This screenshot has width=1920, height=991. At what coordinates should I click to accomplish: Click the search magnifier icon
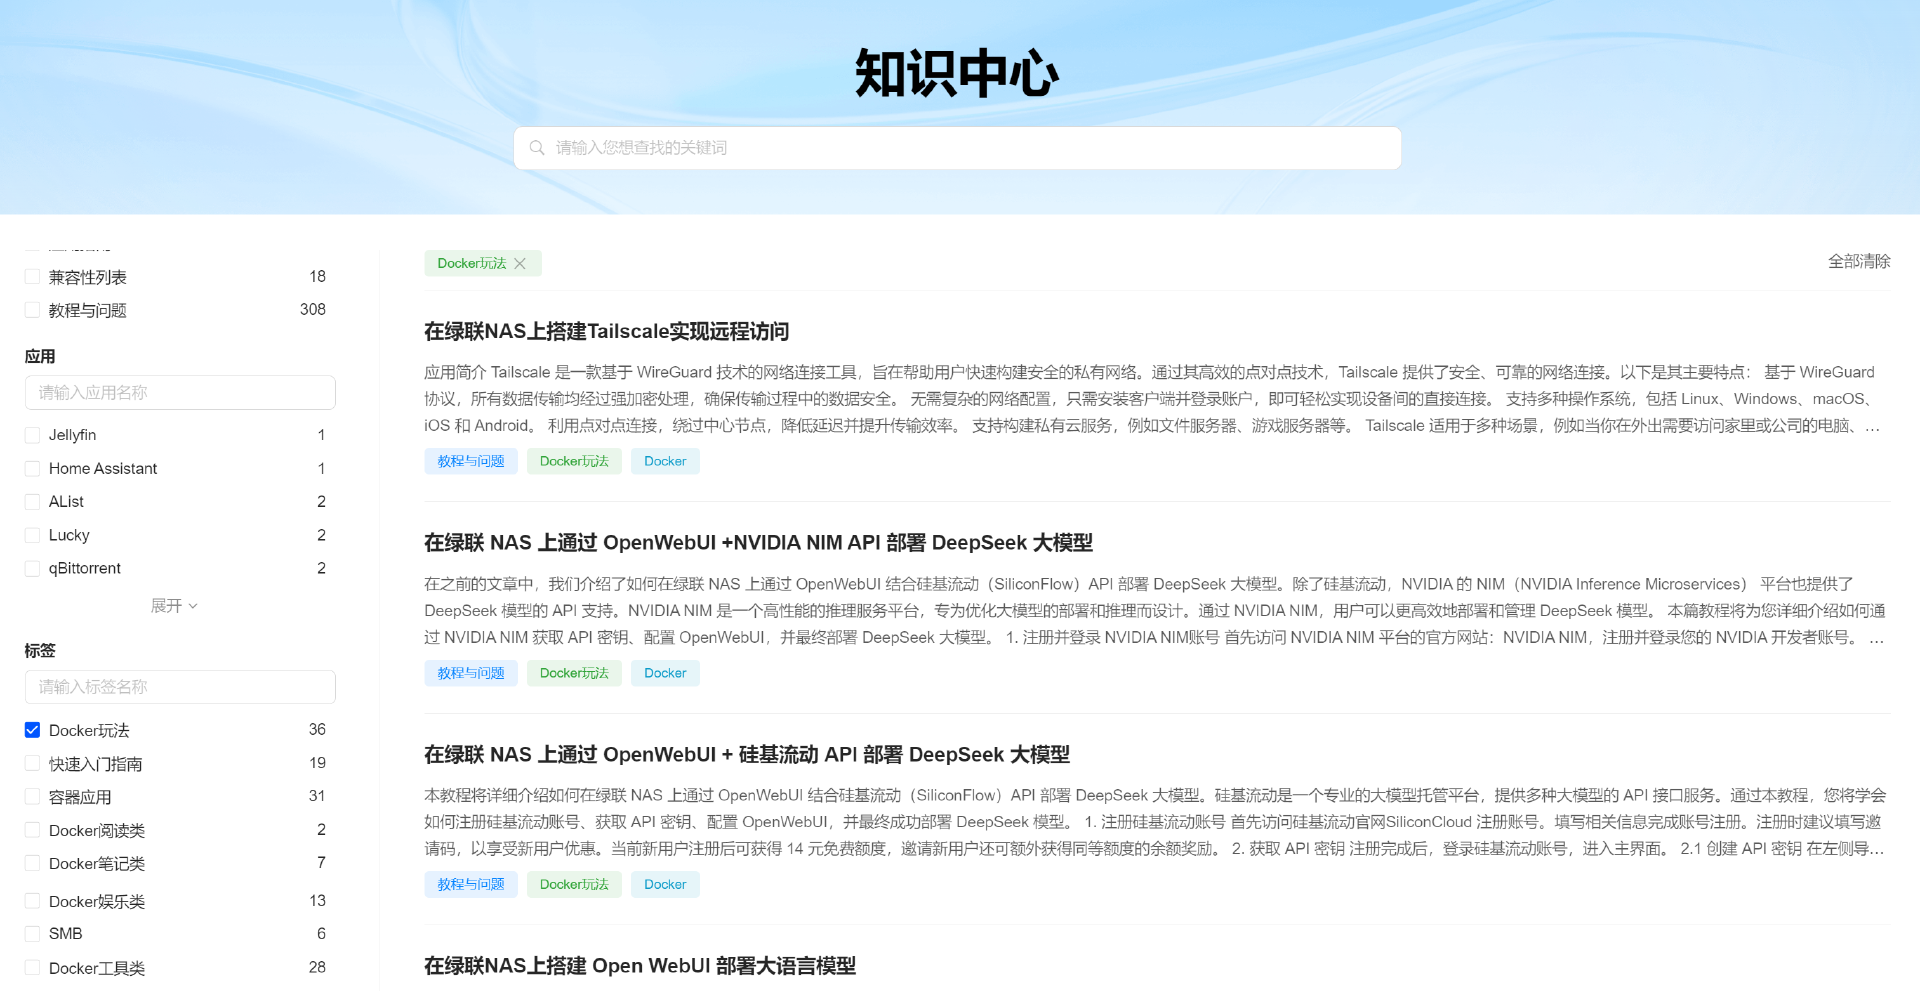click(537, 148)
